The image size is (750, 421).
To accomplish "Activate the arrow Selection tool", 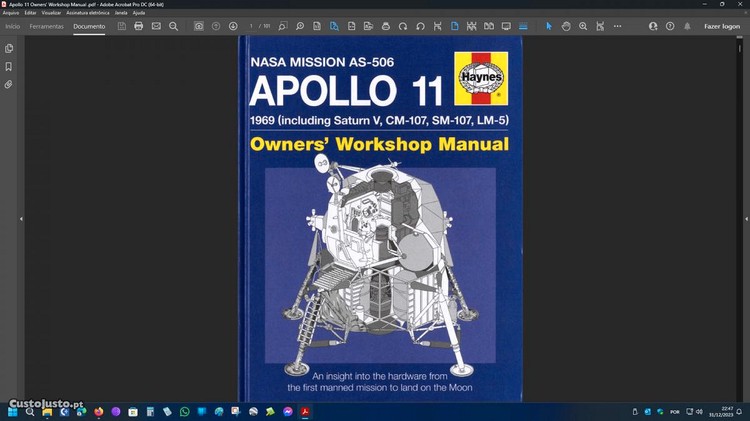I will 549,26.
